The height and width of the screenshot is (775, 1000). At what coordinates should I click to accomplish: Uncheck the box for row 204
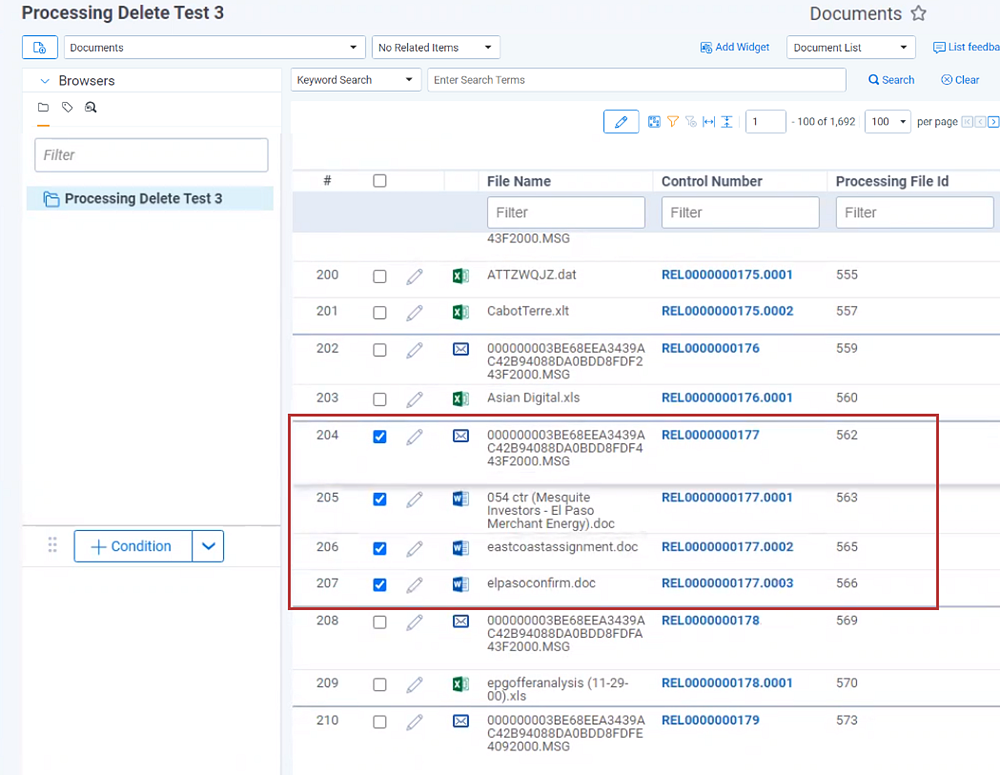pyautogui.click(x=379, y=436)
